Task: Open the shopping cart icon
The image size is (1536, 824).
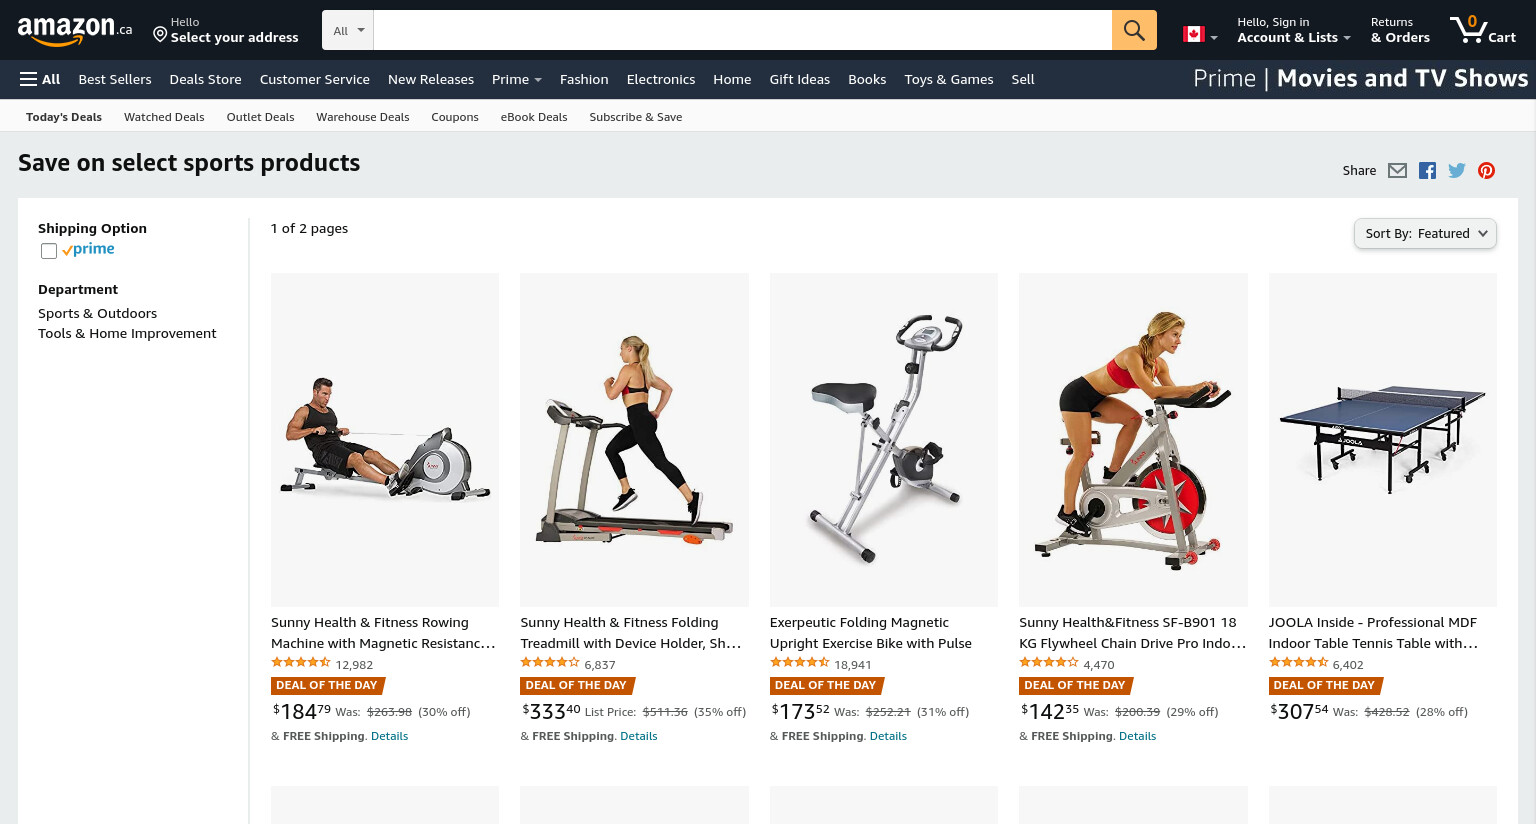Action: (1483, 30)
